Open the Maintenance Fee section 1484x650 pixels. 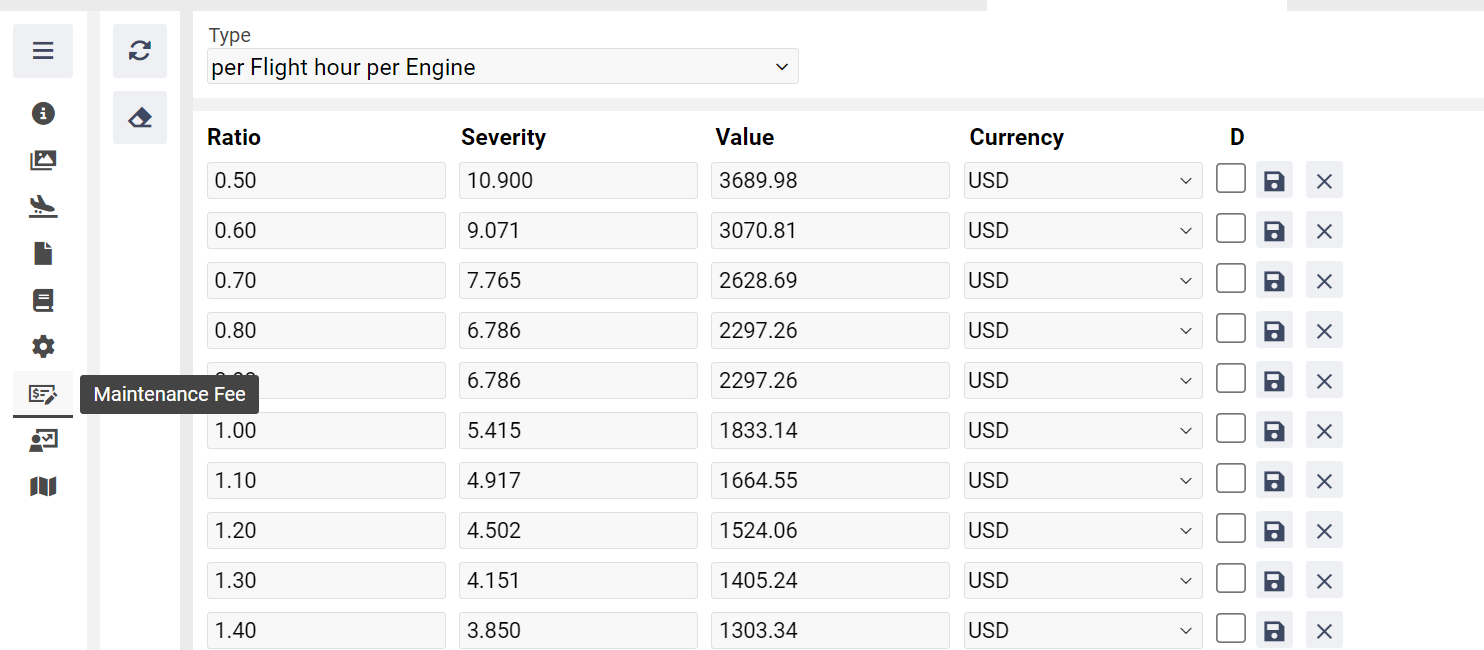click(x=43, y=394)
